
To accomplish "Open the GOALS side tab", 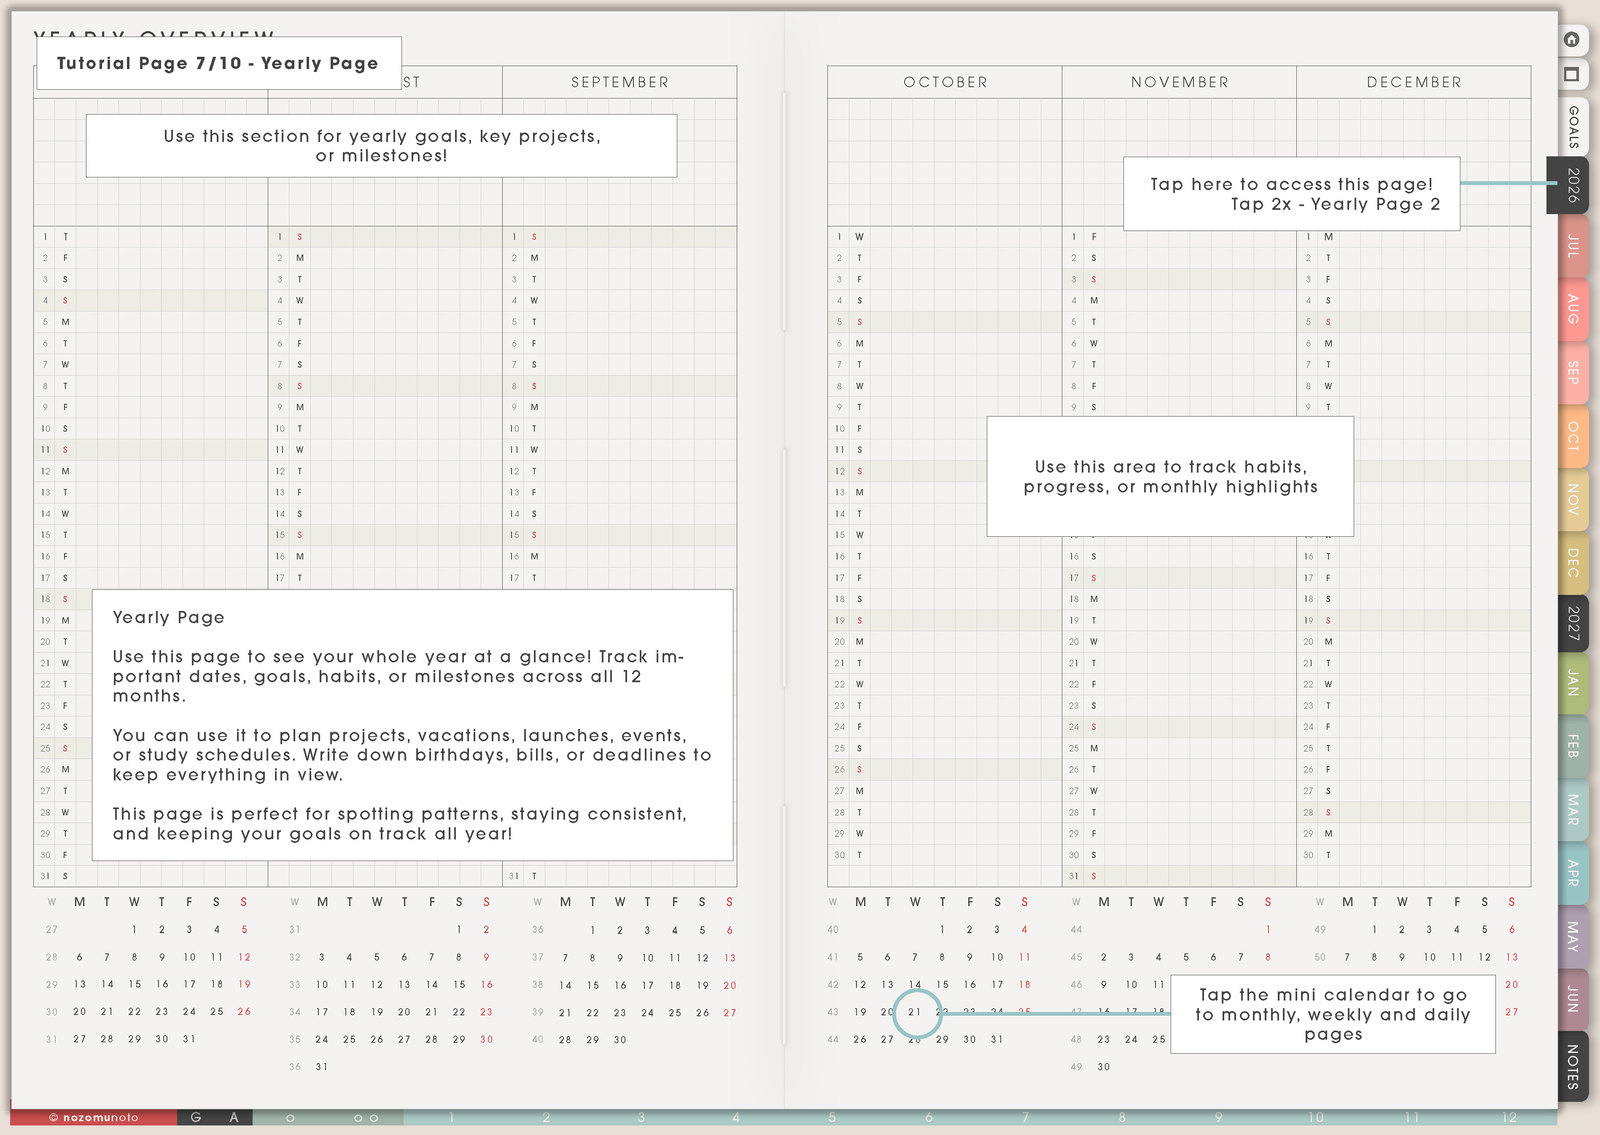I will (1572, 127).
